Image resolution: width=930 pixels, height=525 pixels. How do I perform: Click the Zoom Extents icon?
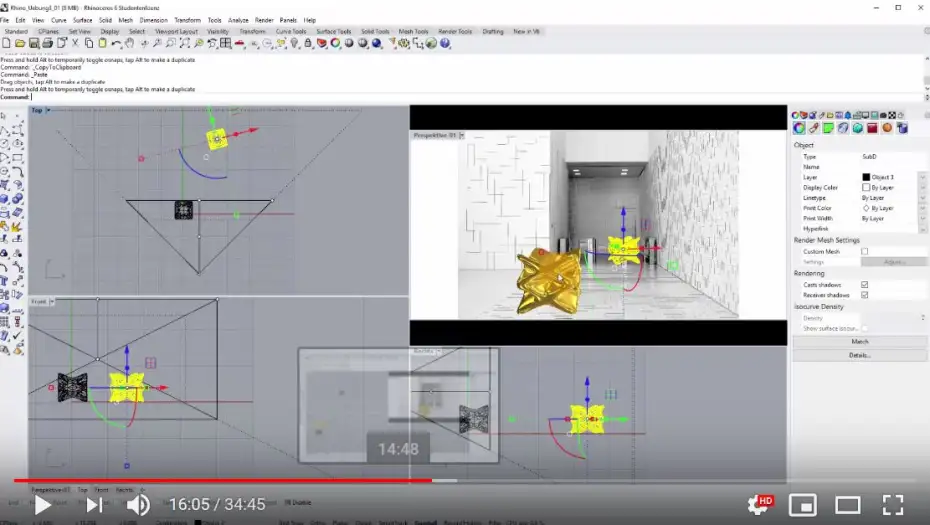pyautogui.click(x=185, y=43)
